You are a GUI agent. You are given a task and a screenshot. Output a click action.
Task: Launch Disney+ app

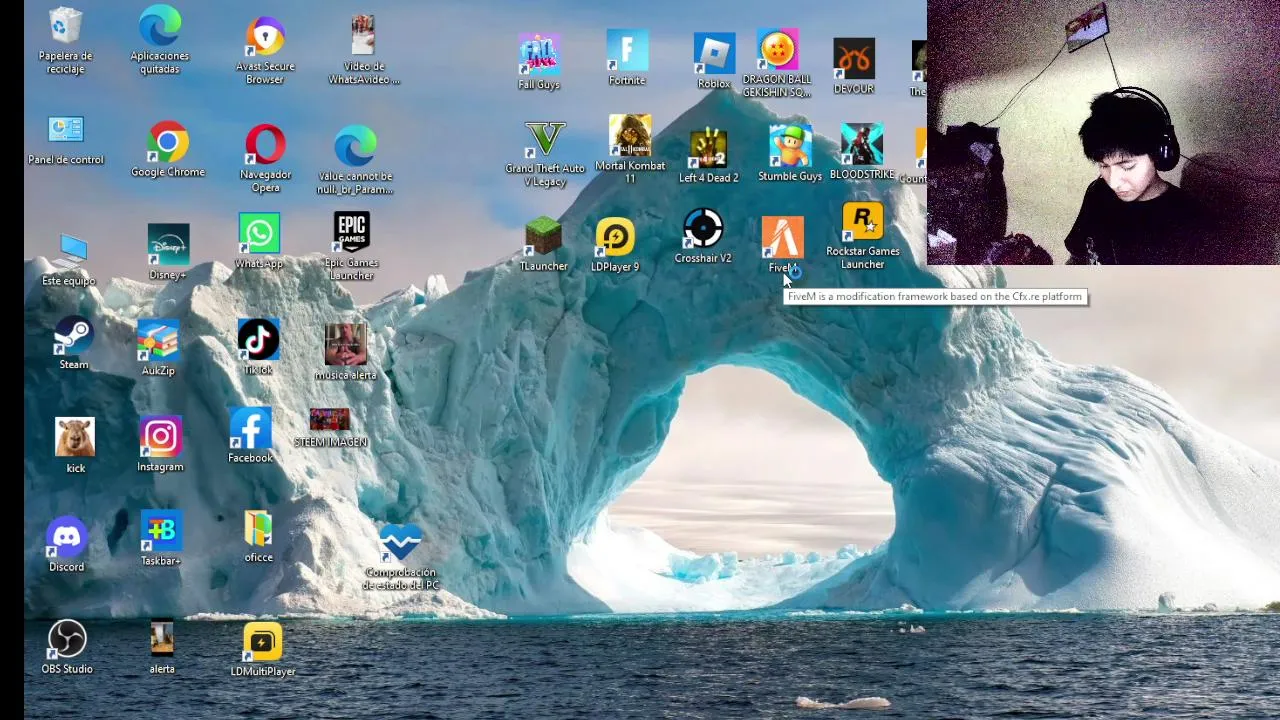click(168, 252)
